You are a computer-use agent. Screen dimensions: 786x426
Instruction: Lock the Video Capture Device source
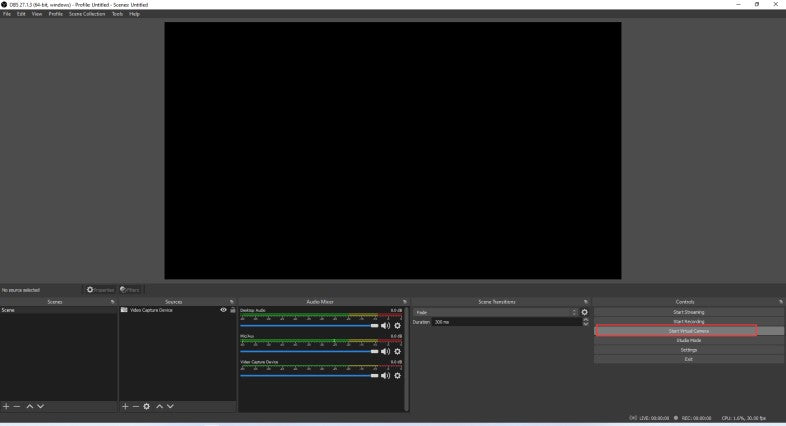(x=232, y=310)
